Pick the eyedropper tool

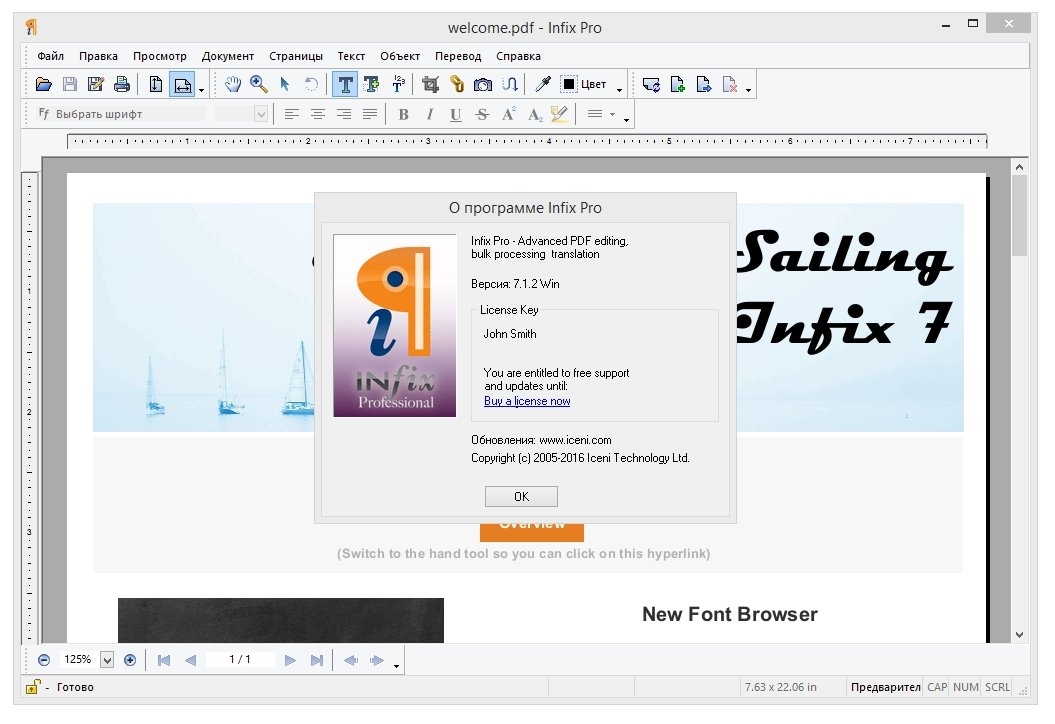[x=542, y=85]
